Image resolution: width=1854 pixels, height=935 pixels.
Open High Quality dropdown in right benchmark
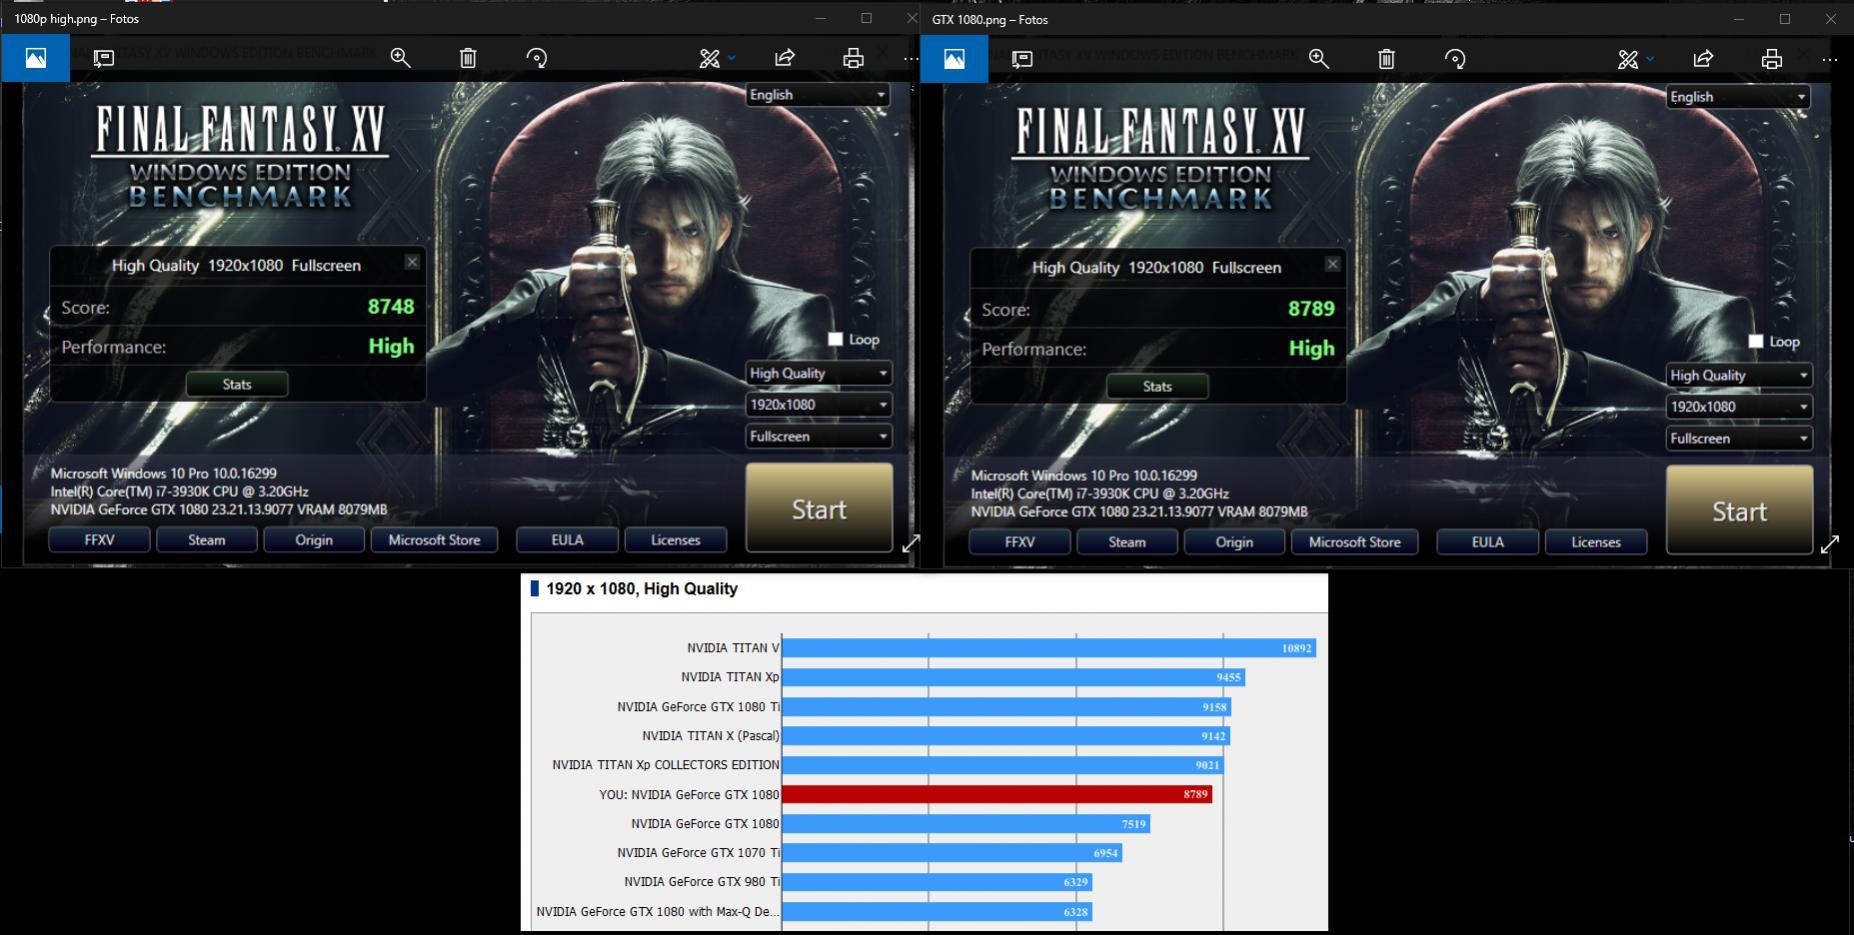[x=1738, y=375]
